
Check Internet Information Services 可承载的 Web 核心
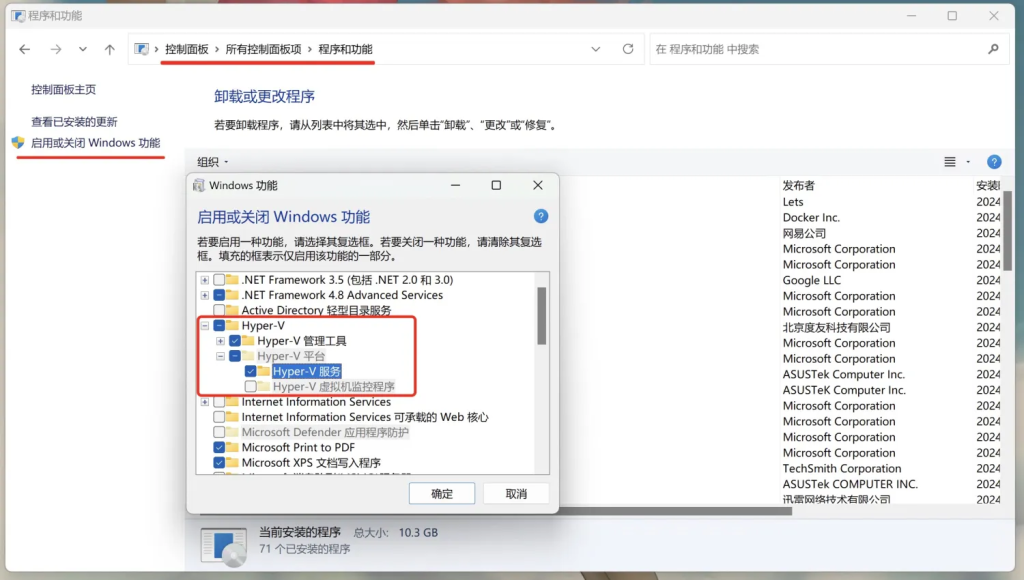click(219, 417)
